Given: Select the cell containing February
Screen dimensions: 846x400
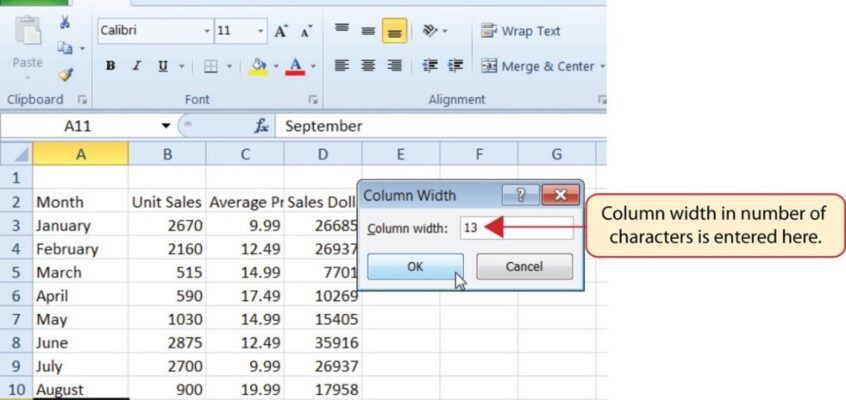Looking at the screenshot, I should [x=80, y=249].
